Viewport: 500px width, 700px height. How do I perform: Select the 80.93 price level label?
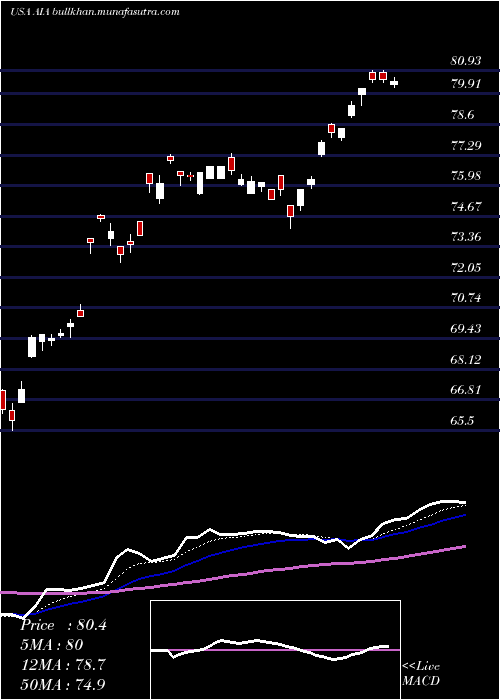coord(466,61)
